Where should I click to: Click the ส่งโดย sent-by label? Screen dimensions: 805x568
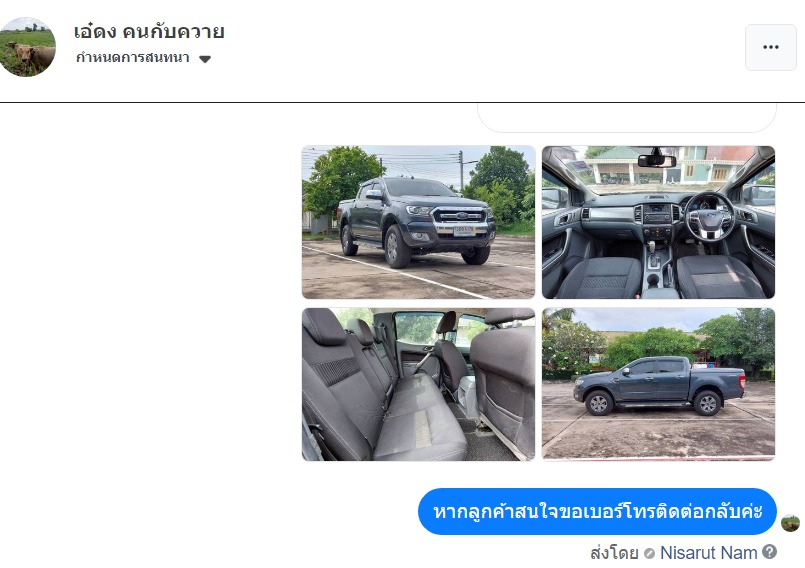tap(614, 553)
